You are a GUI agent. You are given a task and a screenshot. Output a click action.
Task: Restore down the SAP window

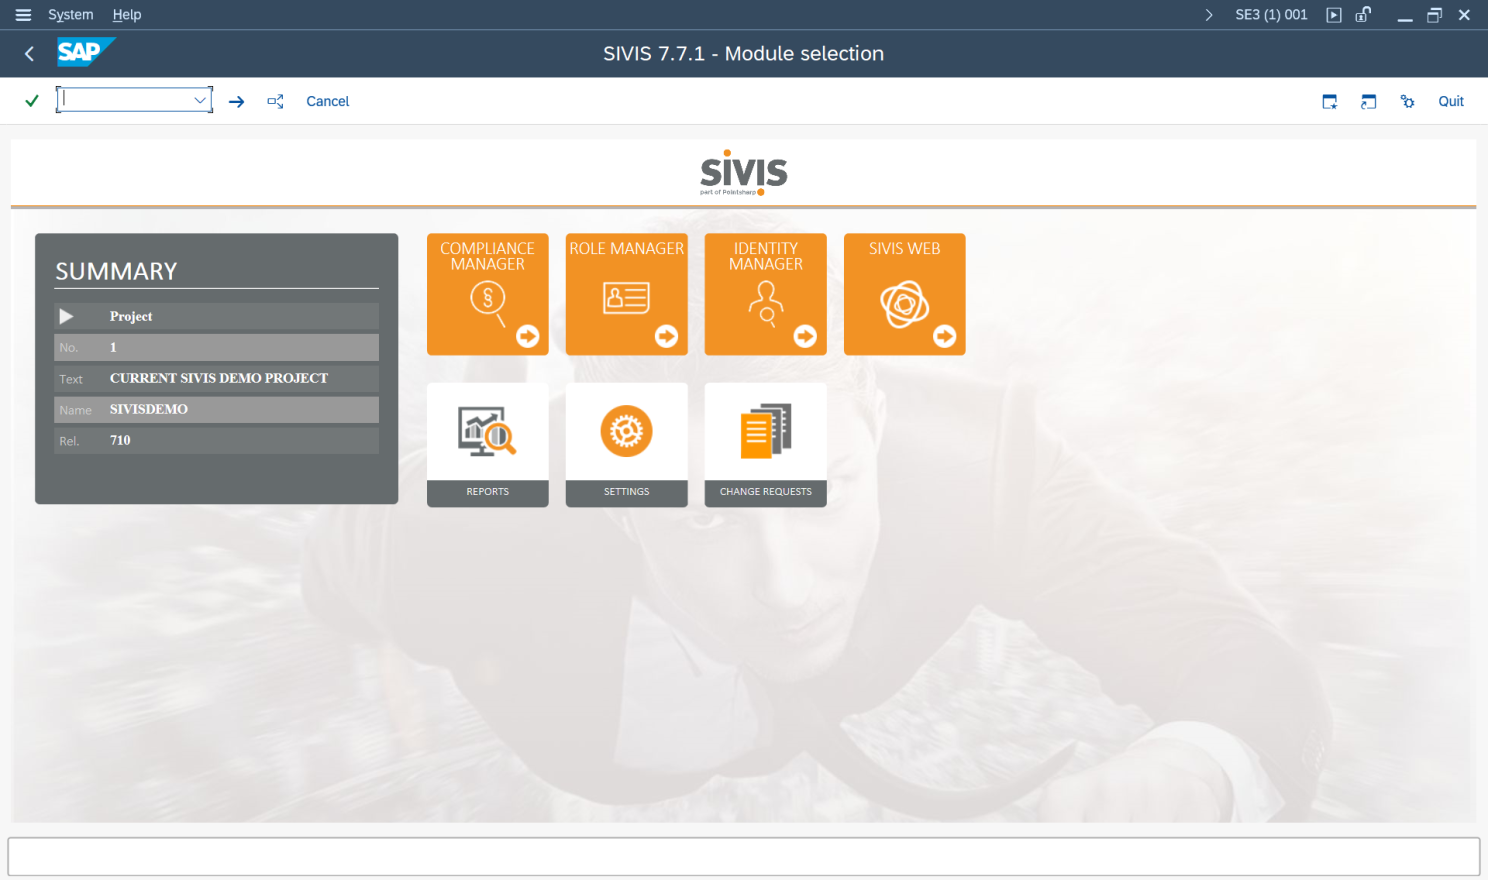(x=1434, y=15)
